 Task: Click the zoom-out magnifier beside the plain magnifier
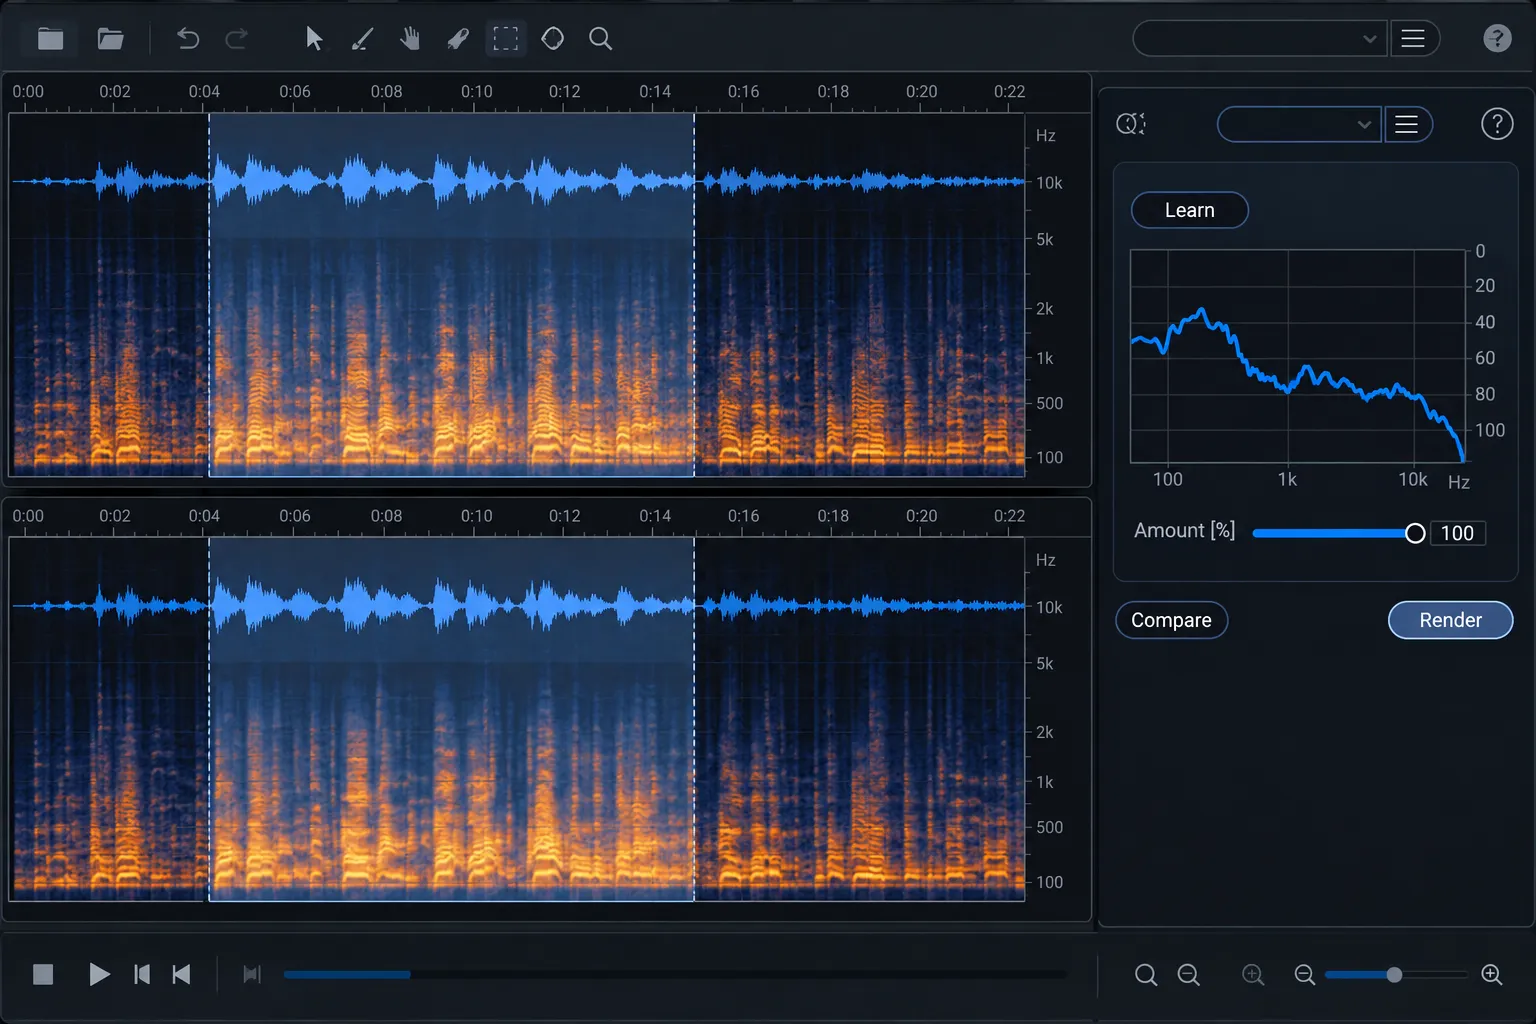click(1189, 975)
